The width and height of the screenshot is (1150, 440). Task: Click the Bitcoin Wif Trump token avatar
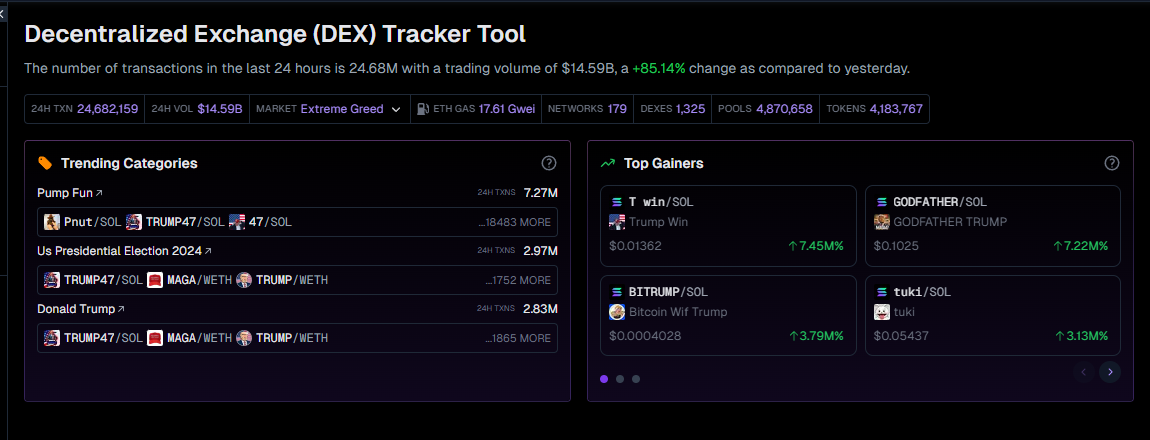617,312
